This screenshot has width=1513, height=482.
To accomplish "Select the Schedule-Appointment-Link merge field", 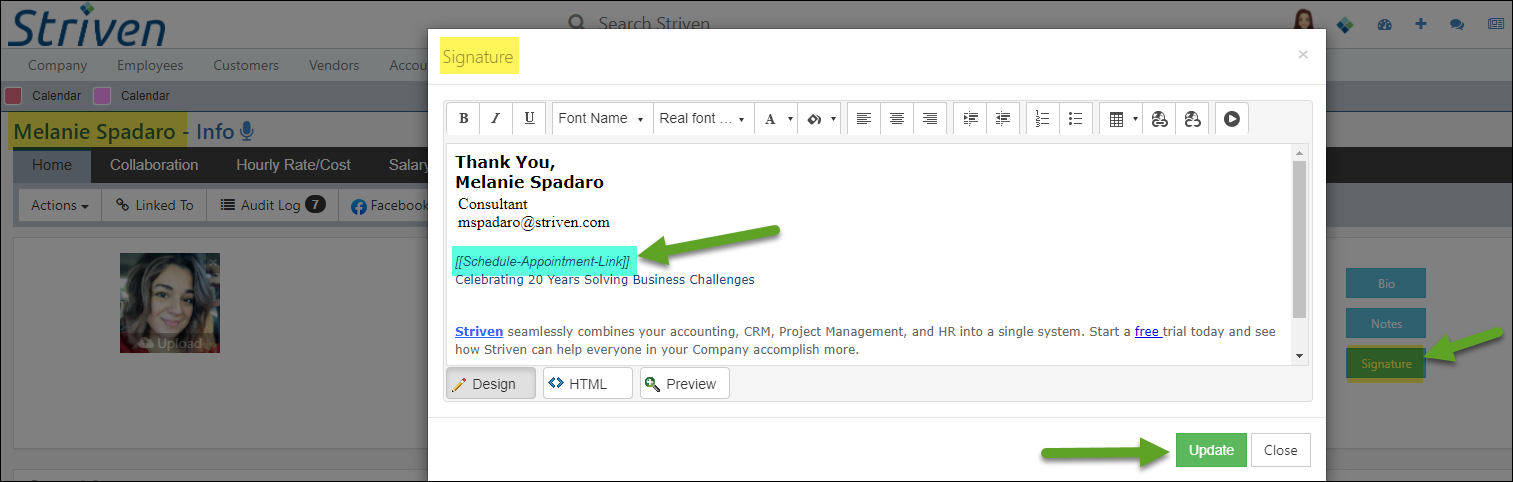I will (x=542, y=261).
